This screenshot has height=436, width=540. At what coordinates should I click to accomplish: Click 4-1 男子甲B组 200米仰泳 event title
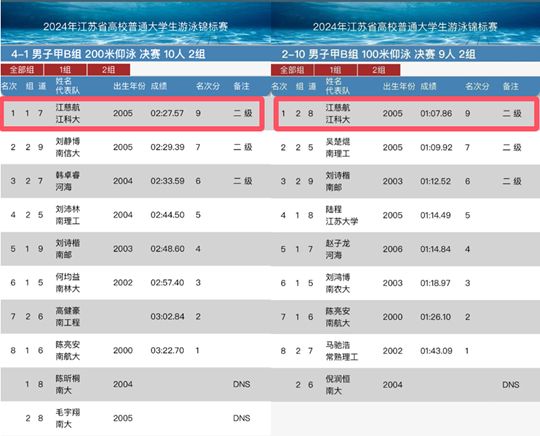108,54
